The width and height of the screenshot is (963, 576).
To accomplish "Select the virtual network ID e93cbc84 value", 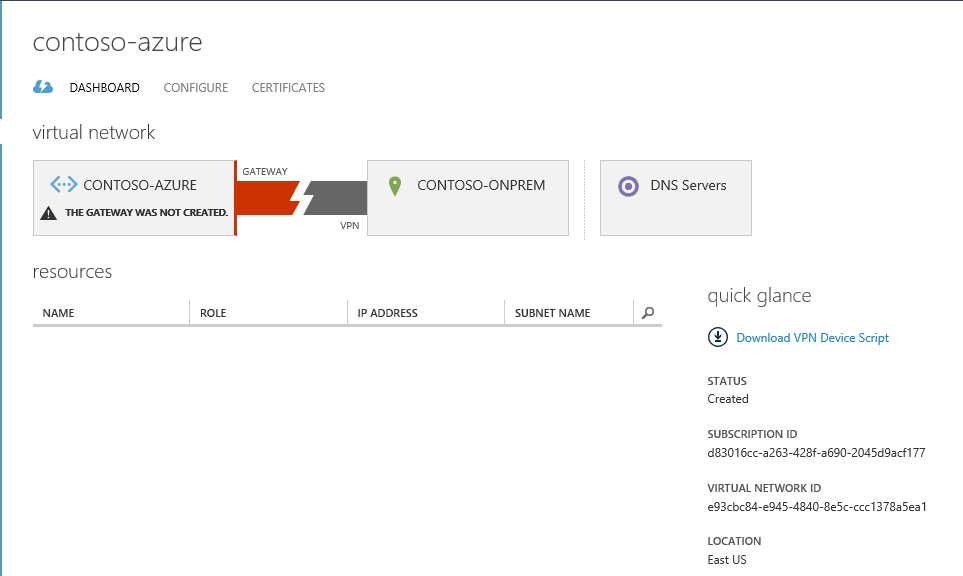I will click(817, 507).
